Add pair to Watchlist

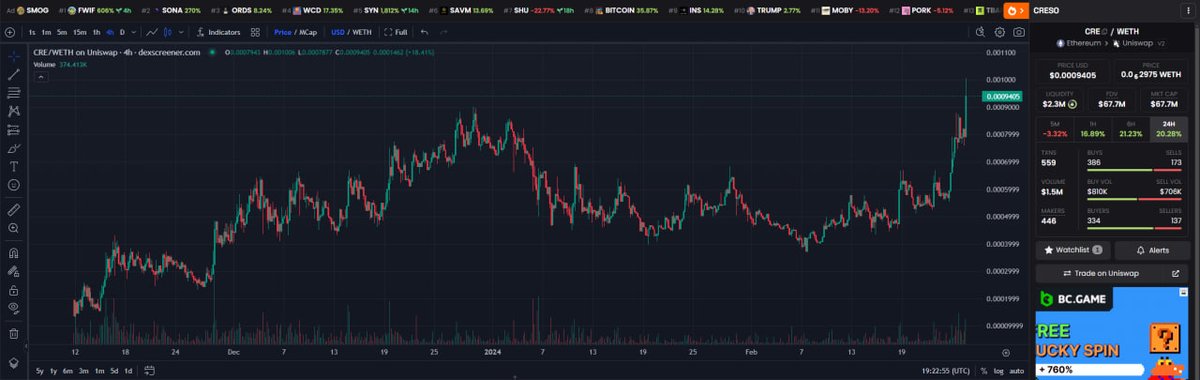click(x=1073, y=250)
